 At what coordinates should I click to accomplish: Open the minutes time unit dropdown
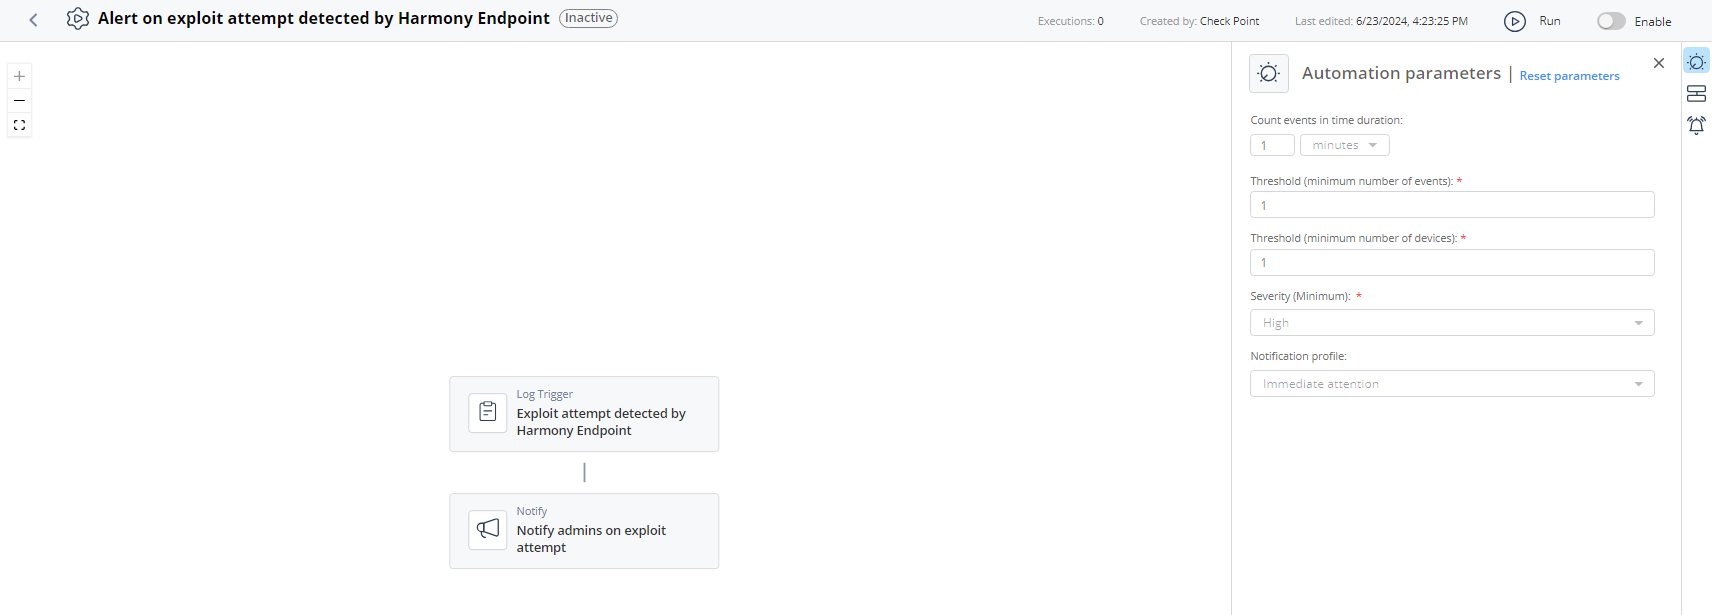(1345, 145)
